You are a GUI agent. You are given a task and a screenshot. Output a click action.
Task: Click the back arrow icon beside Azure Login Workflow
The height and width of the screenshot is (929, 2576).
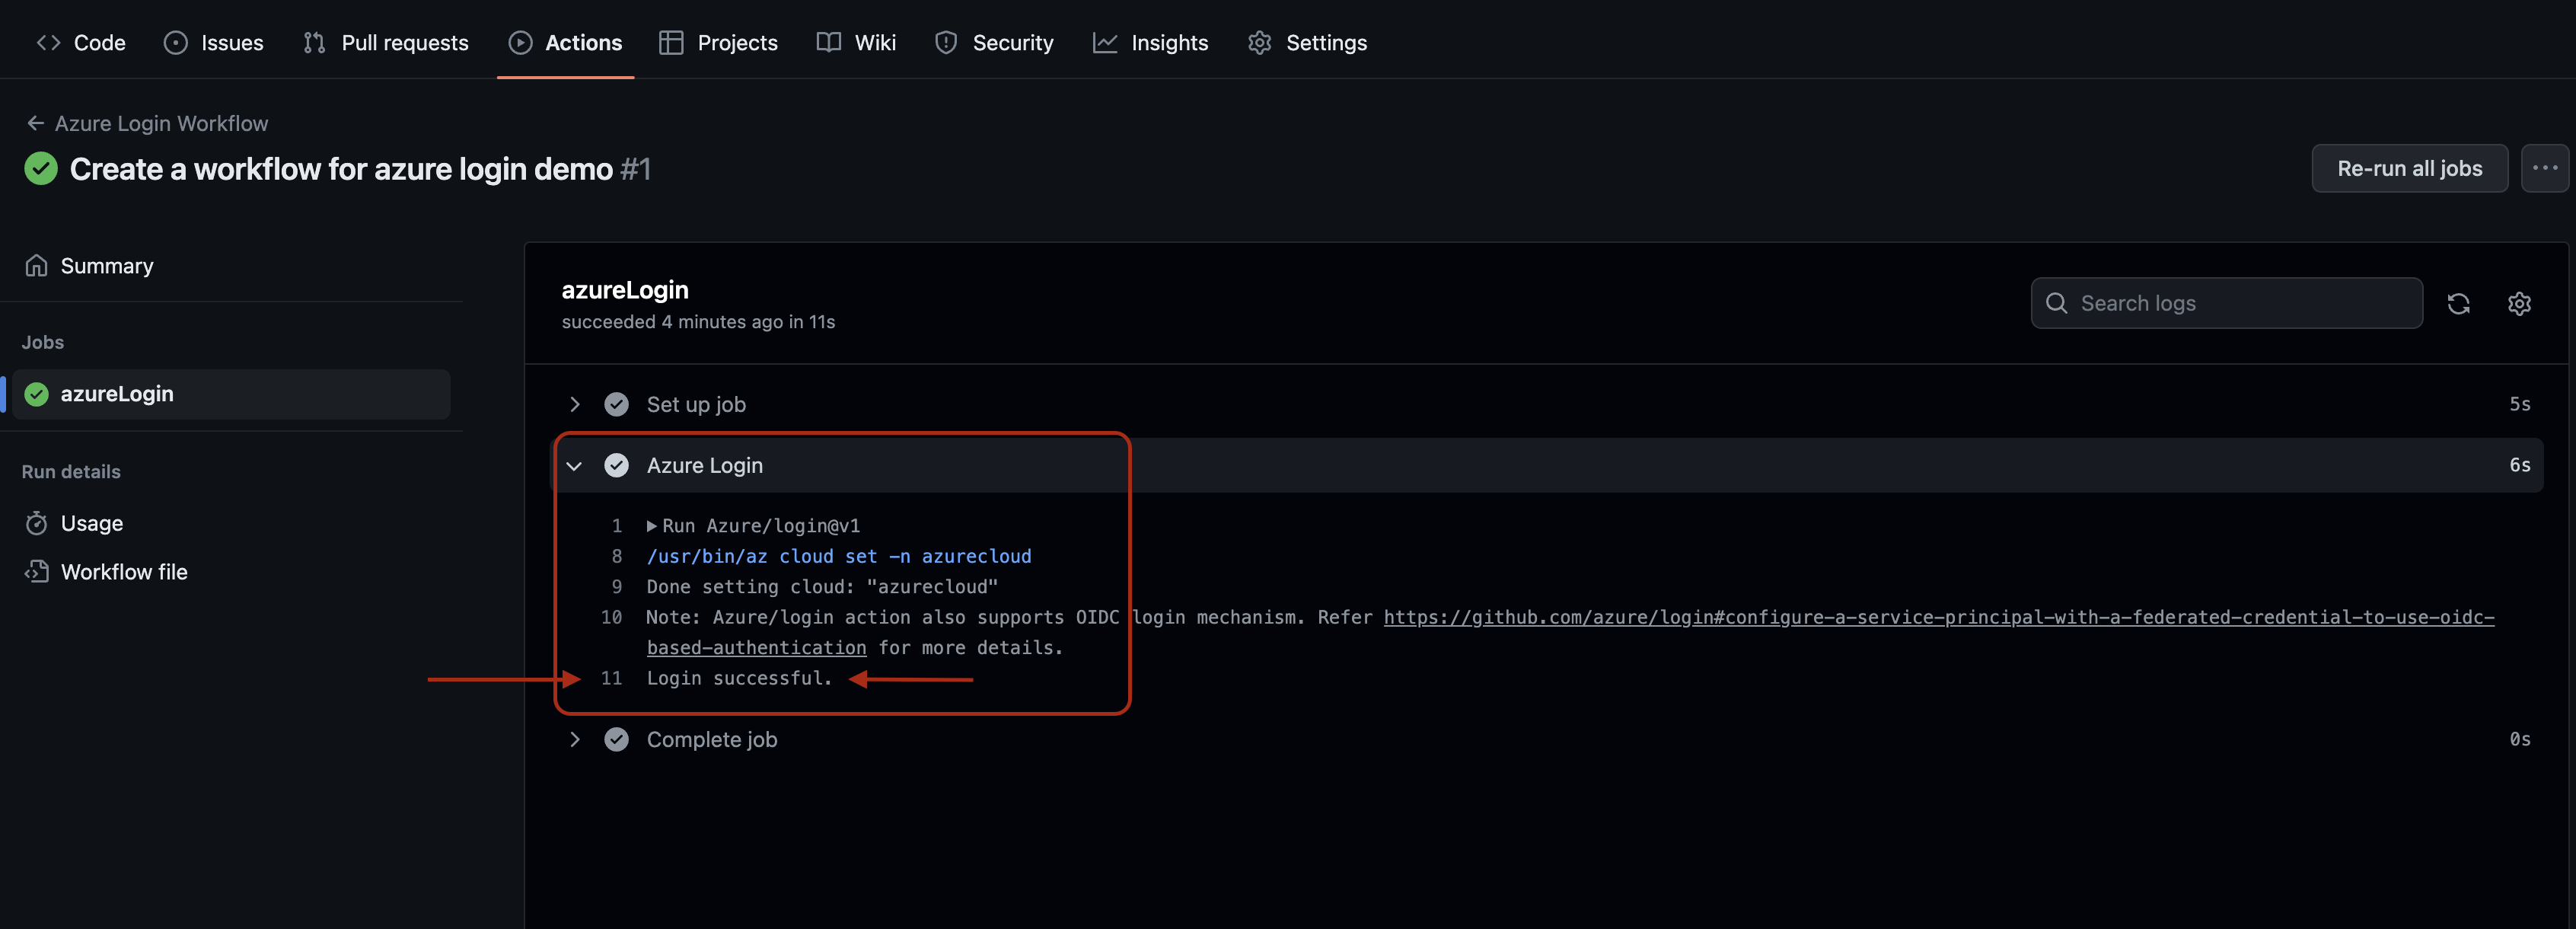point(35,123)
